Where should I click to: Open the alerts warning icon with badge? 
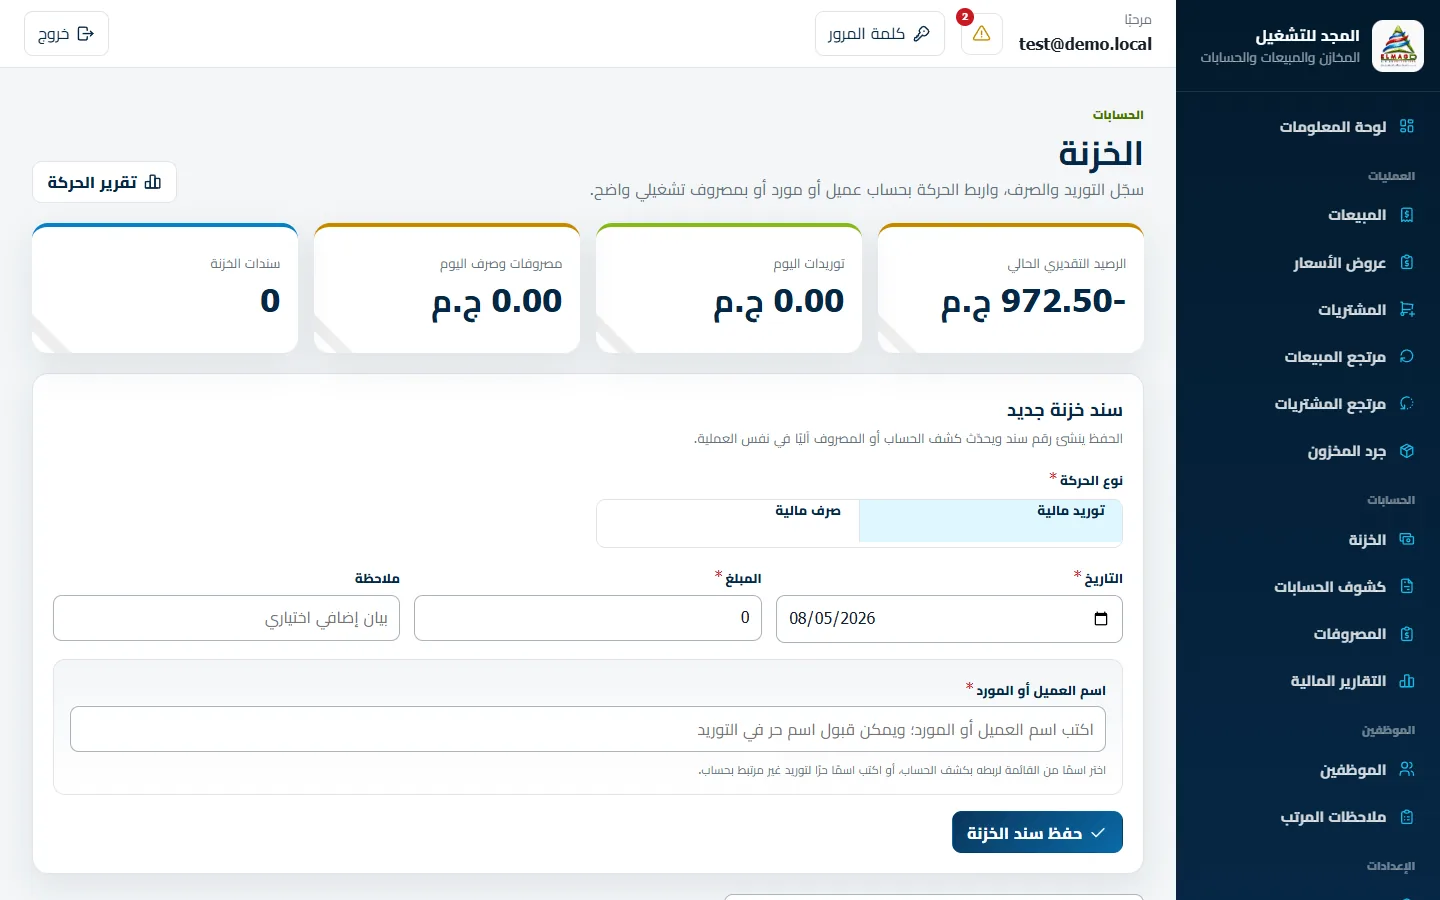981,34
